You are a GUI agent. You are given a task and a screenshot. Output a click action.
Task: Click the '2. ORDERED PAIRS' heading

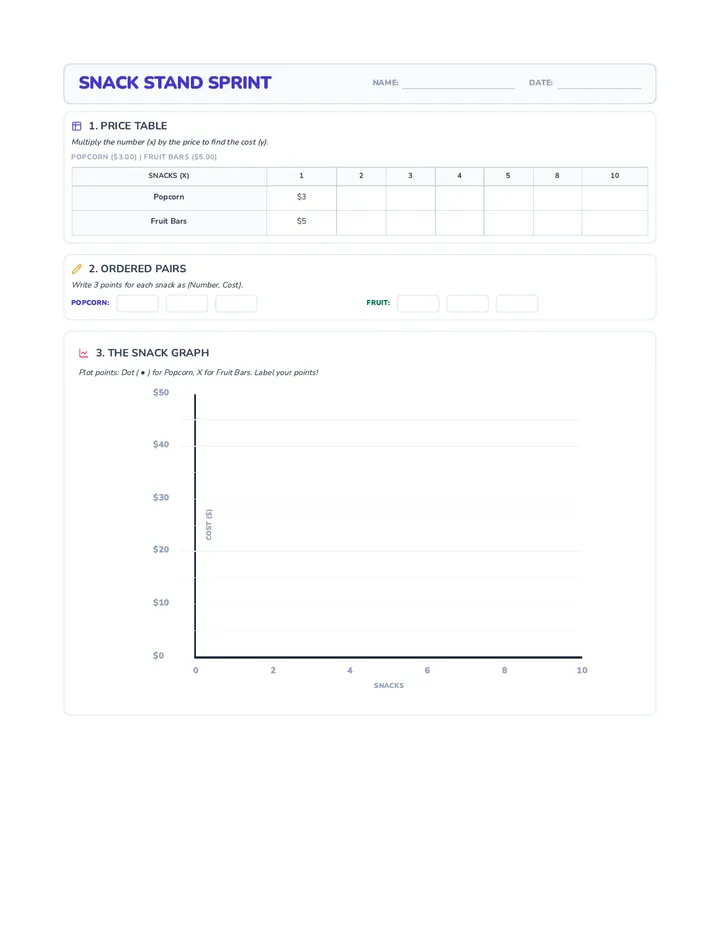(x=137, y=269)
